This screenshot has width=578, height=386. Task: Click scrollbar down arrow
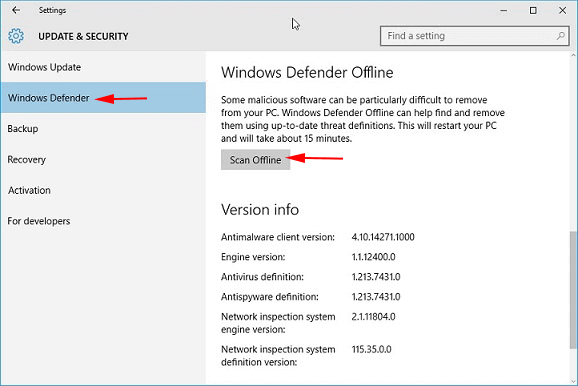pyautogui.click(x=573, y=381)
